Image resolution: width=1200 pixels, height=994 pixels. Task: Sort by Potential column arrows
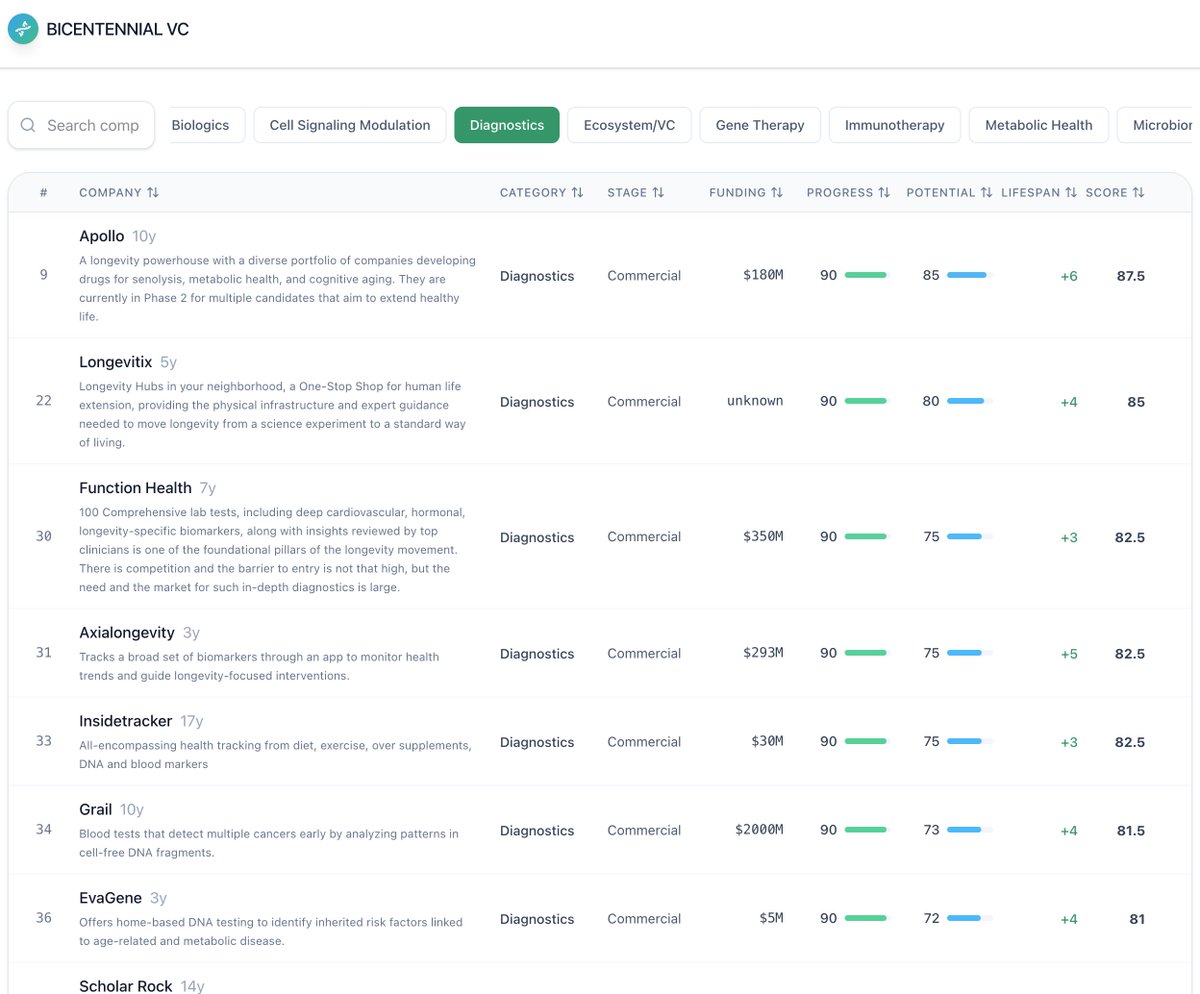coord(987,192)
